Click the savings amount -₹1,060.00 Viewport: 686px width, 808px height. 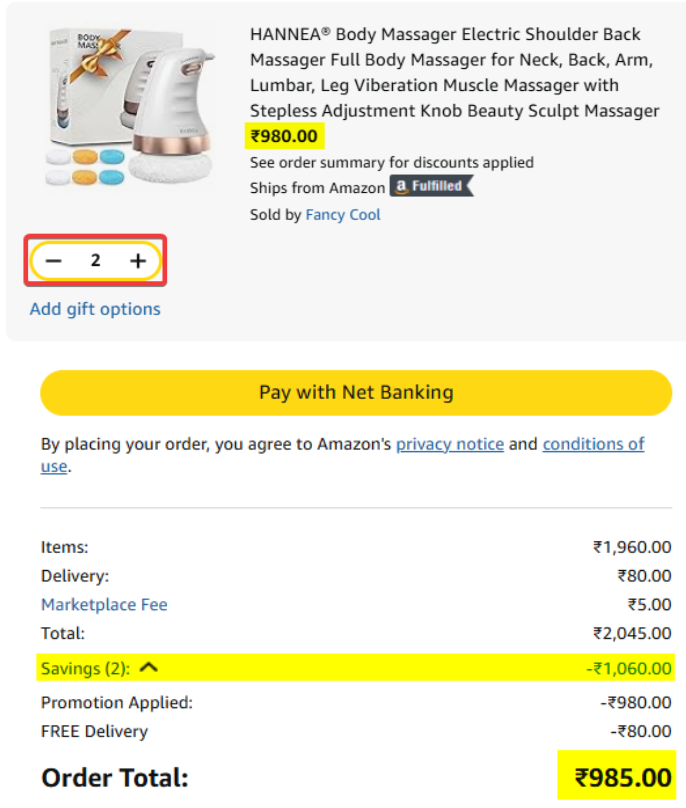click(x=630, y=668)
